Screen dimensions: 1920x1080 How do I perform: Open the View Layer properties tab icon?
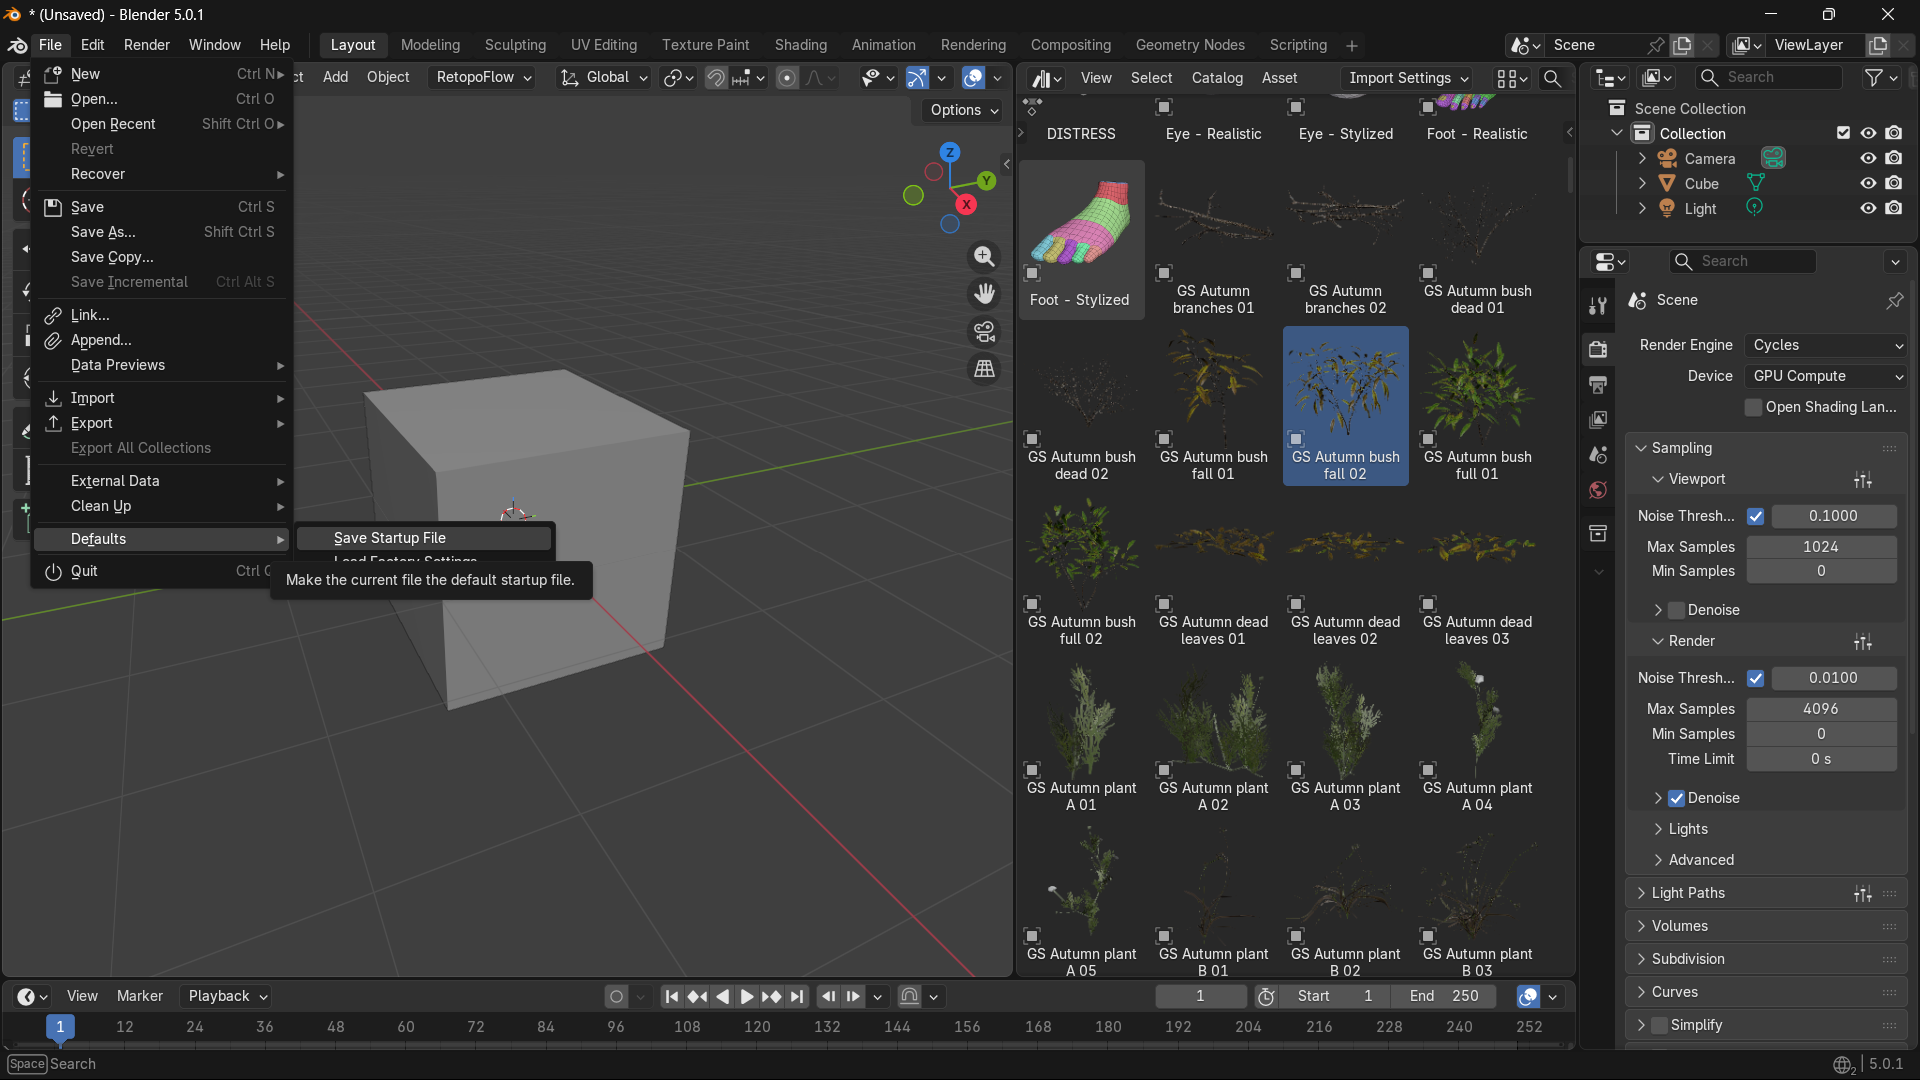pos(1598,420)
